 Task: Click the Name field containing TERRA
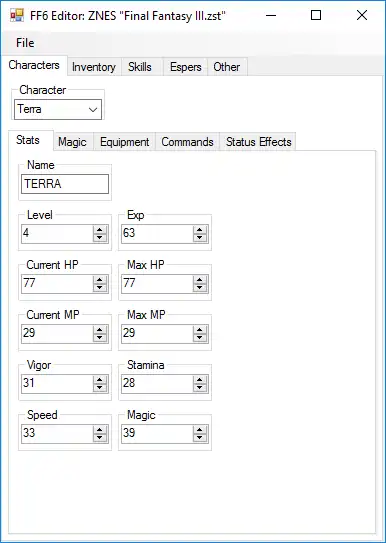[65, 184]
